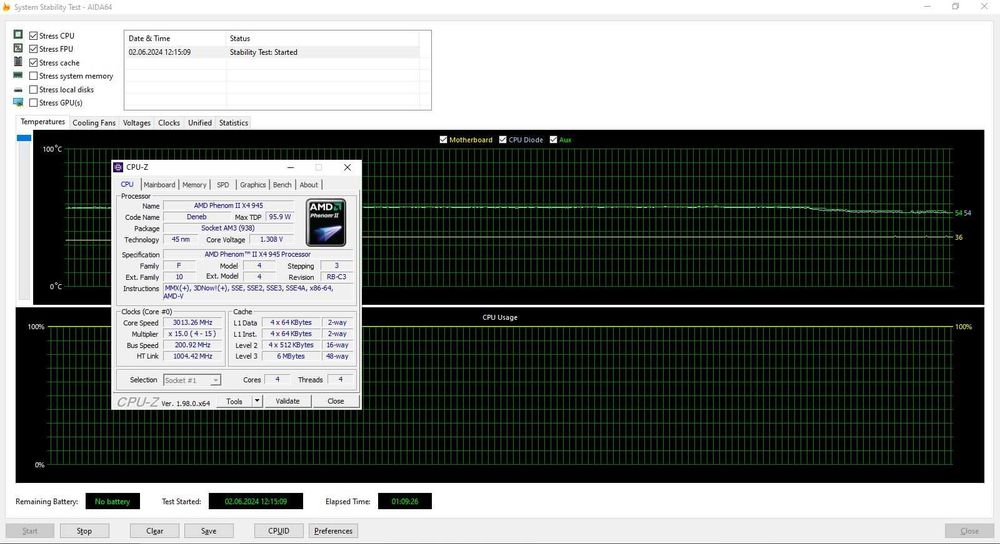Click the Level 3 cache 6 MBytes value

pos(291,356)
